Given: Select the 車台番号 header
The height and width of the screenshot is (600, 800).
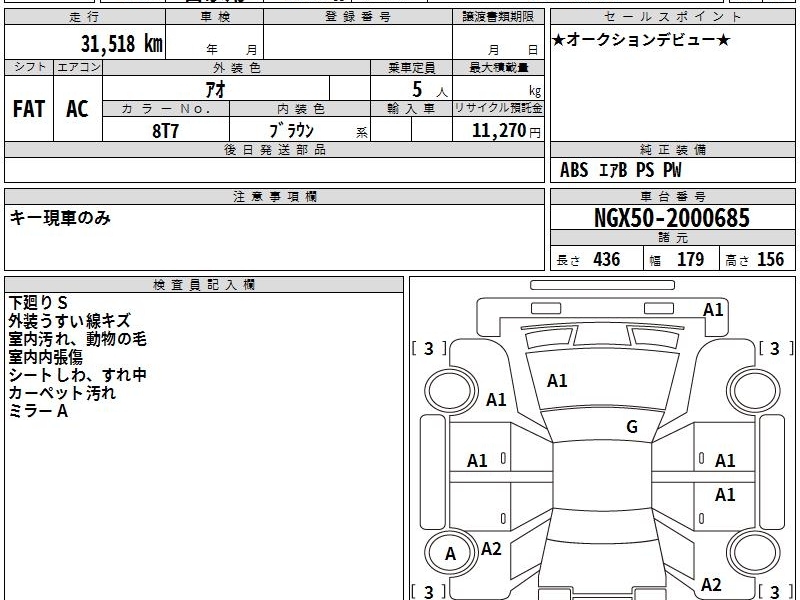Looking at the screenshot, I should pyautogui.click(x=672, y=196).
